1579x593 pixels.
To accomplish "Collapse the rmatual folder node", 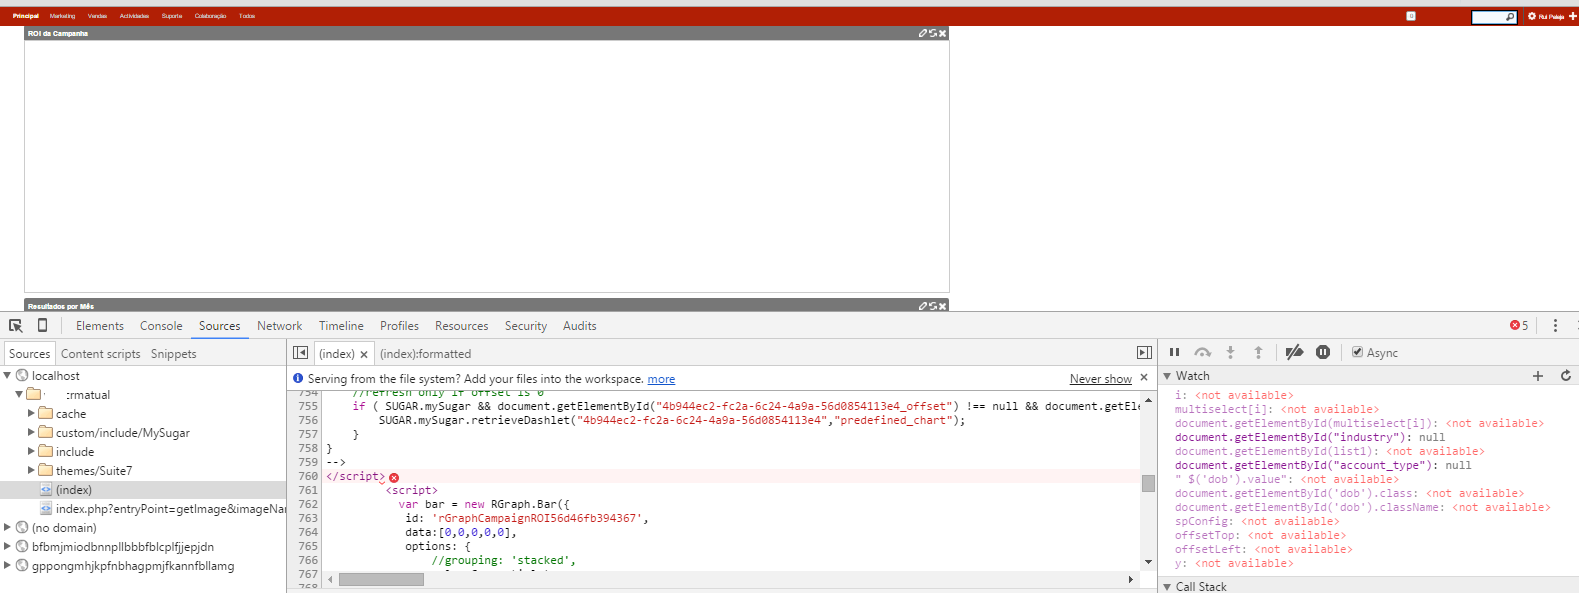I will tap(19, 395).
